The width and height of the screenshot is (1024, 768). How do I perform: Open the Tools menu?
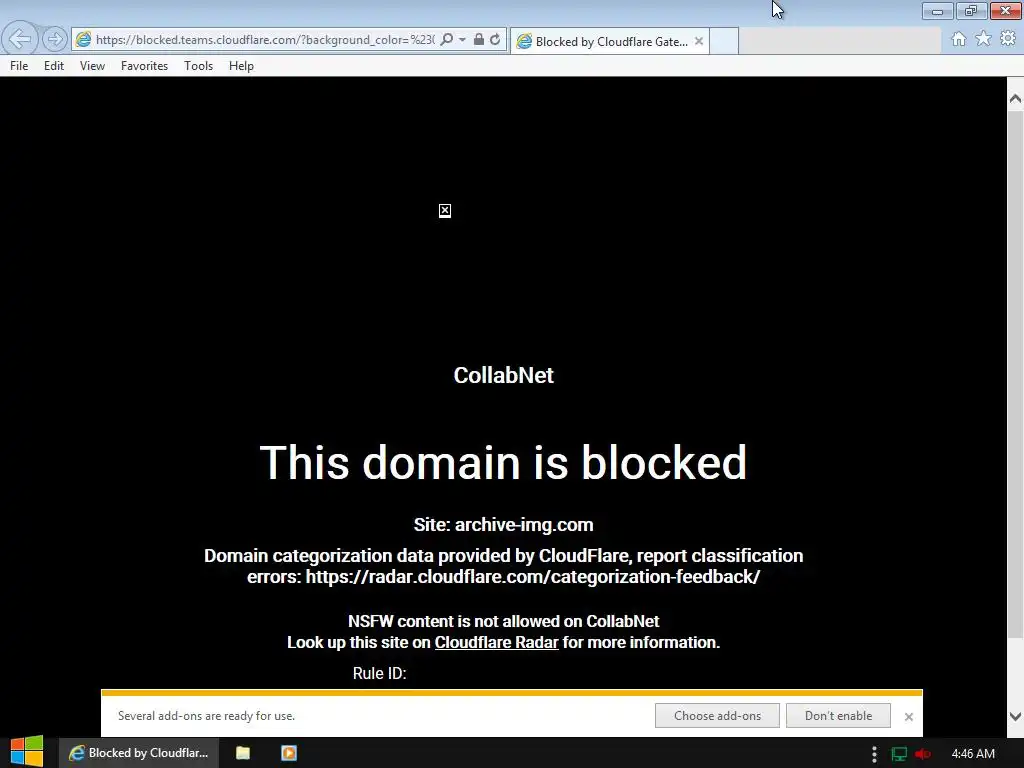(199, 66)
